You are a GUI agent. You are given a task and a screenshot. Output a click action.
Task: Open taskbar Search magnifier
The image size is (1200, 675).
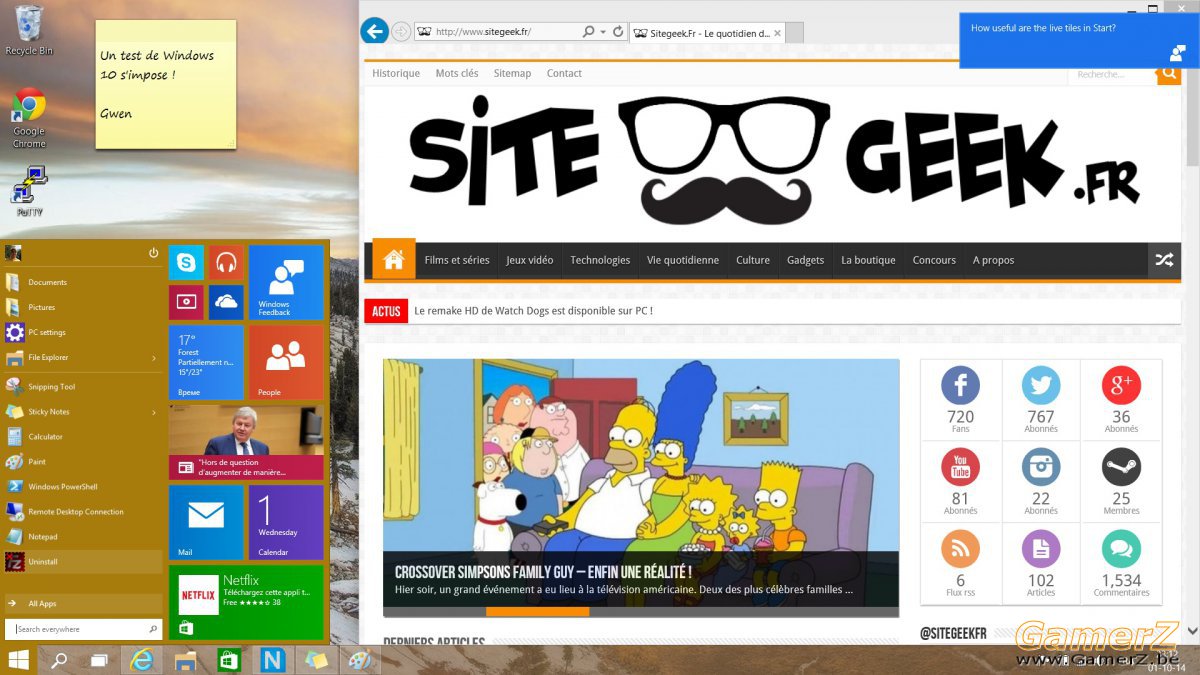point(59,660)
